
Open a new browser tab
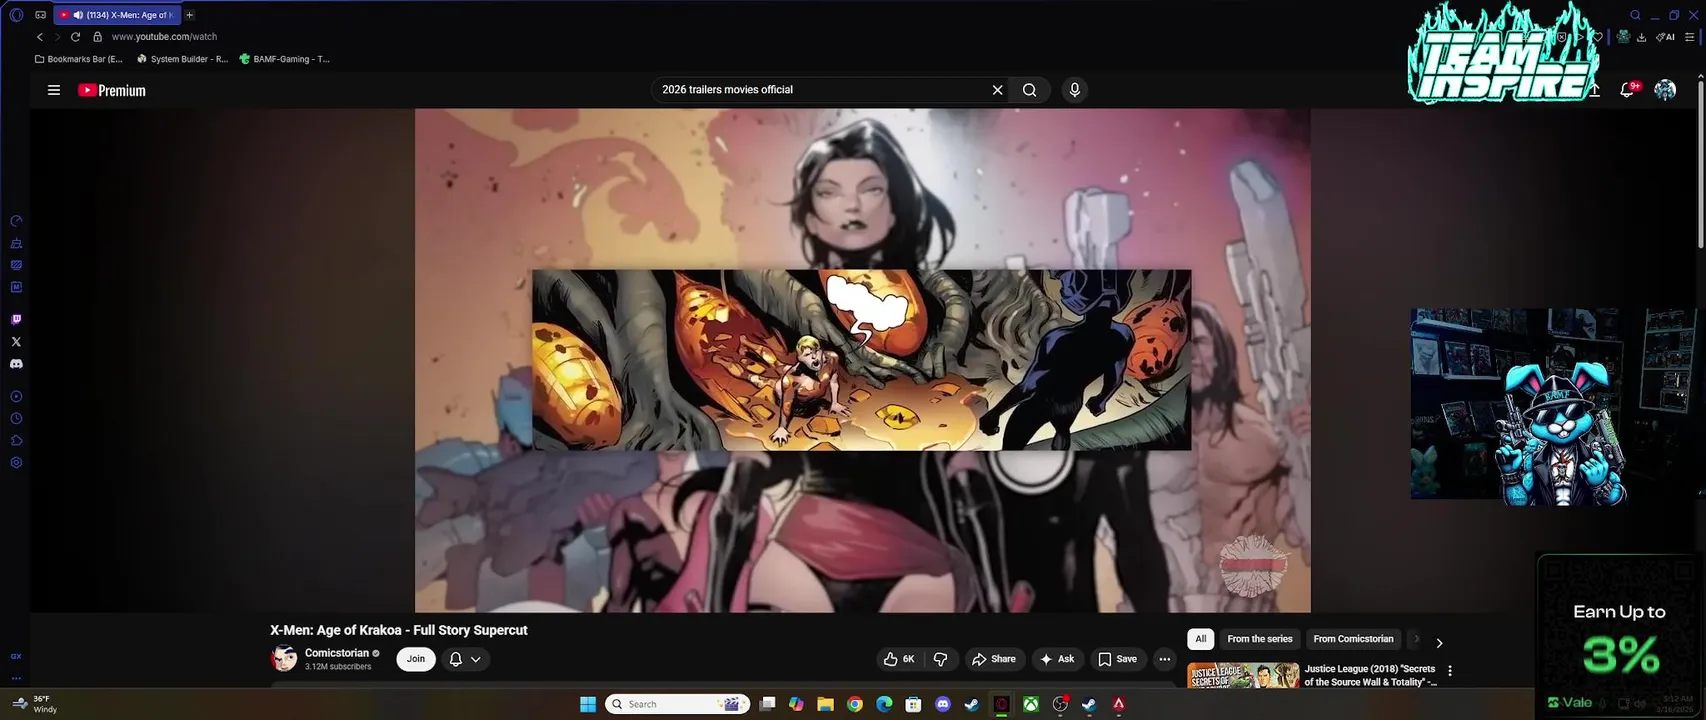pos(189,15)
